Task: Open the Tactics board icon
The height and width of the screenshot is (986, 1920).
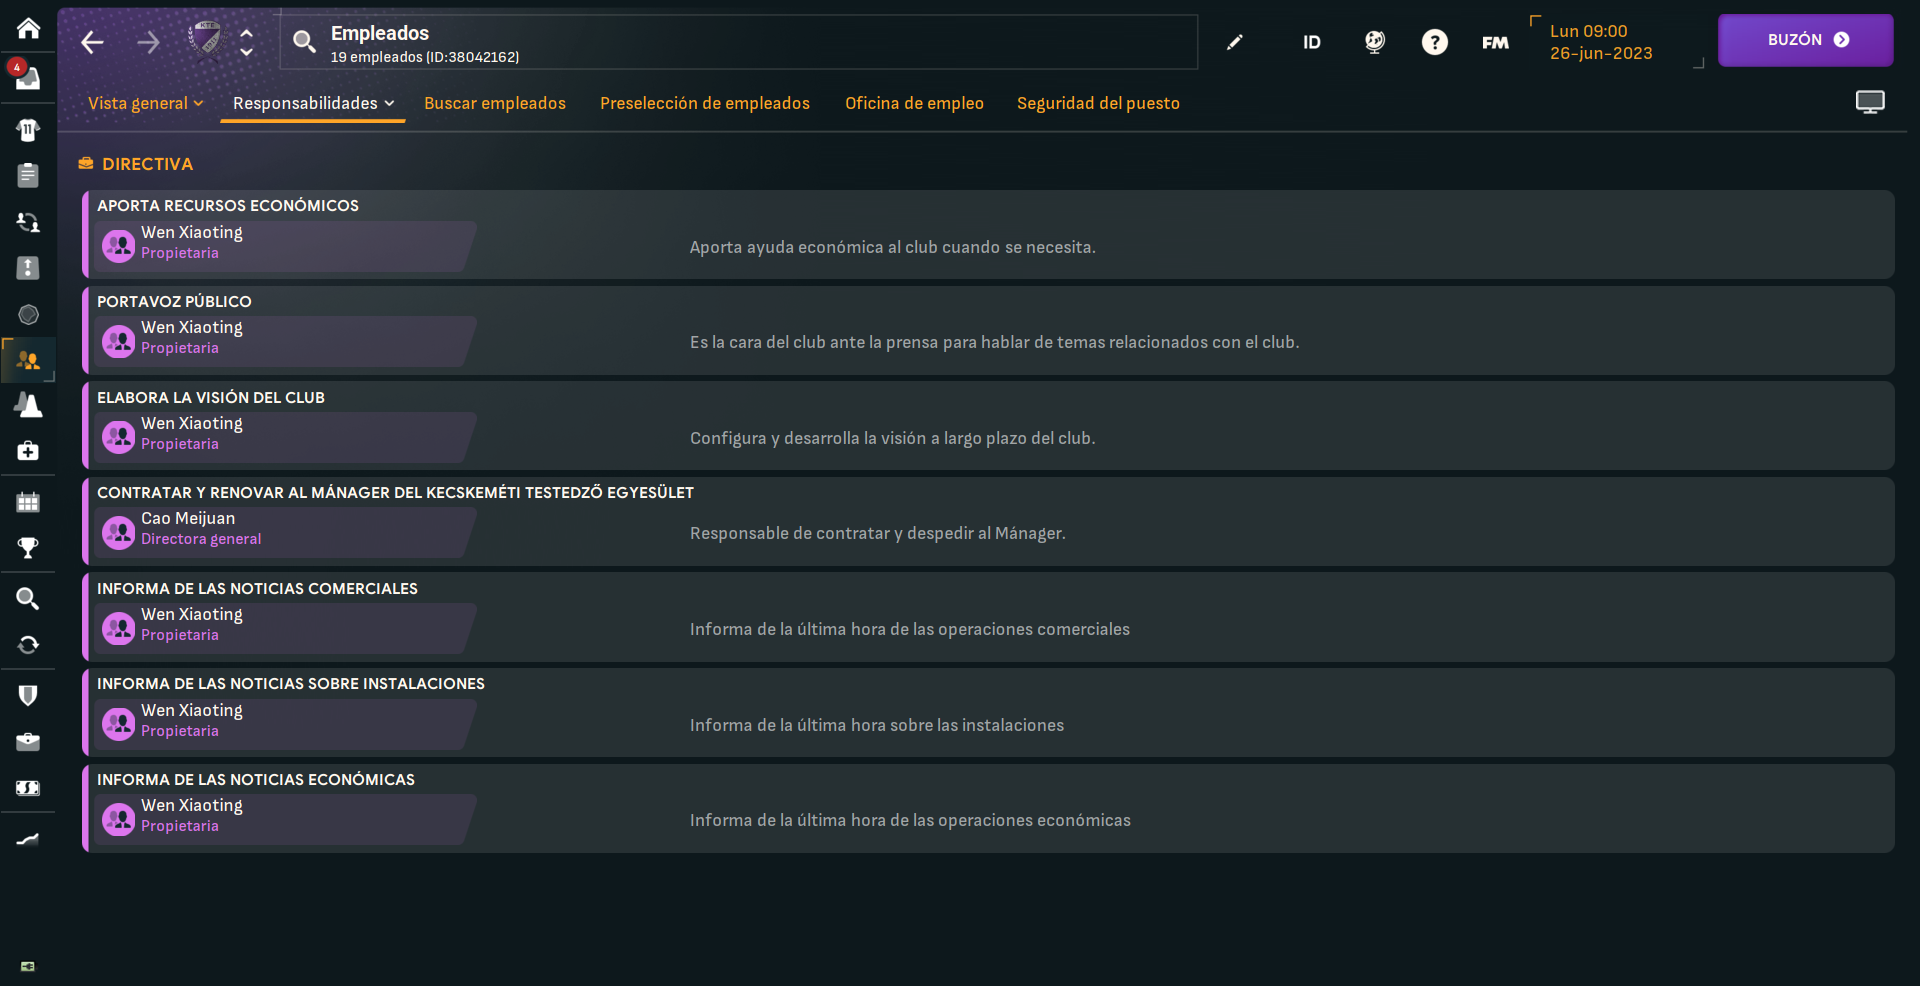Action: coord(28,268)
